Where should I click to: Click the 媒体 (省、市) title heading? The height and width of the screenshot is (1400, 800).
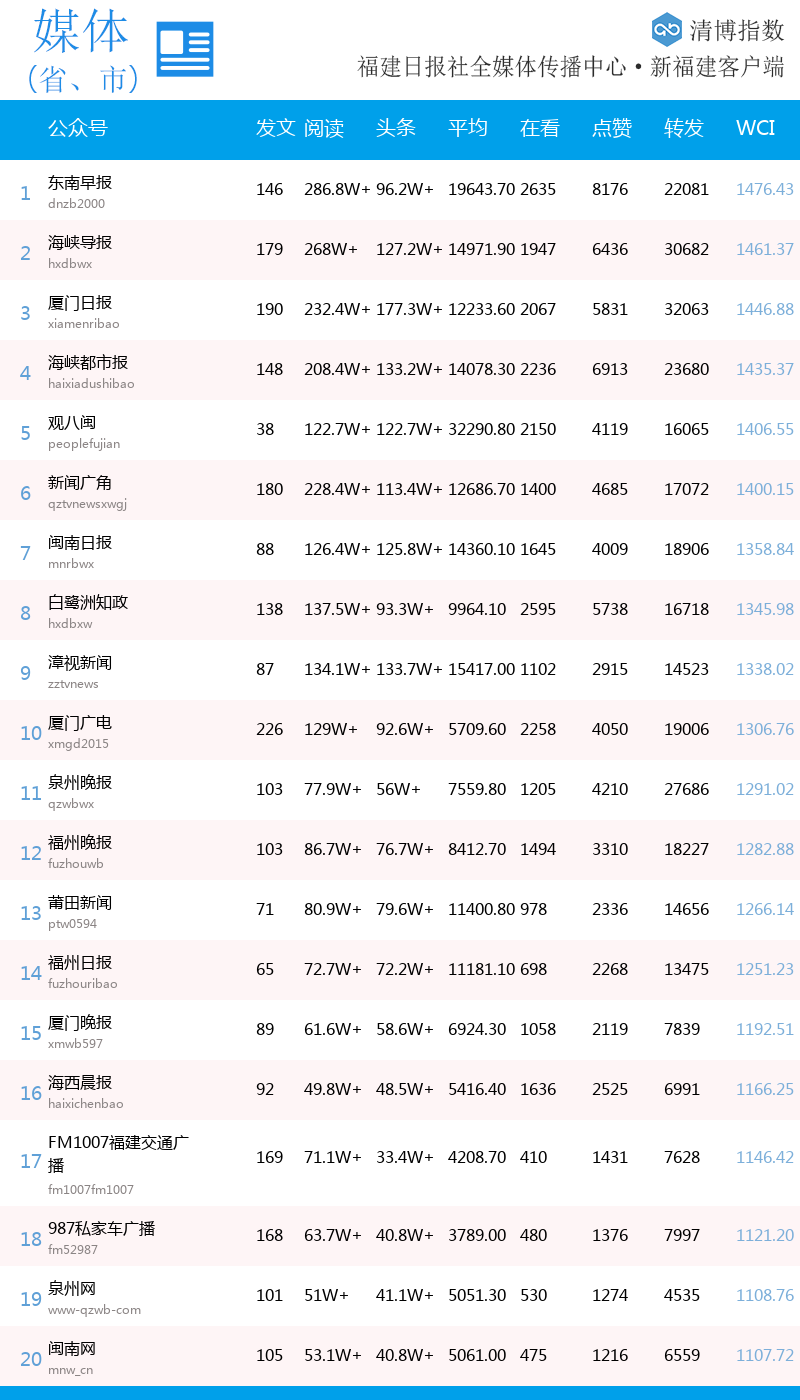[x=82, y=50]
